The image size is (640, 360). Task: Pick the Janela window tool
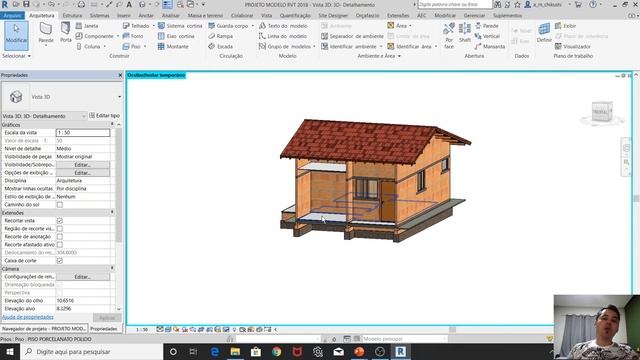pyautogui.click(x=87, y=26)
